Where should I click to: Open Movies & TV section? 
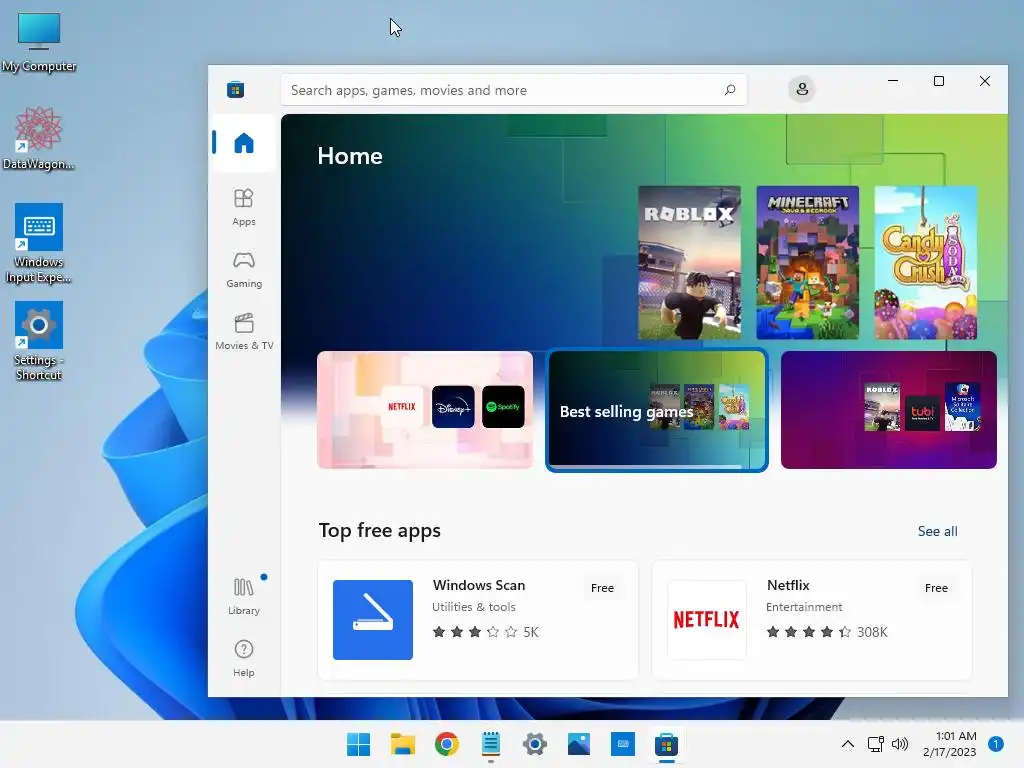coord(244,332)
